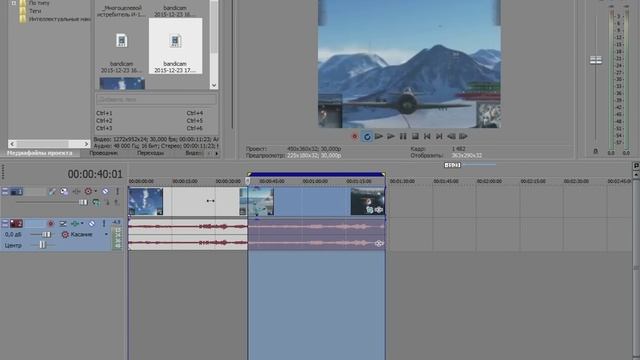The image size is (640, 360).
Task: Click the media tree horizontal scrollbar right arrow
Action: (x=86, y=144)
